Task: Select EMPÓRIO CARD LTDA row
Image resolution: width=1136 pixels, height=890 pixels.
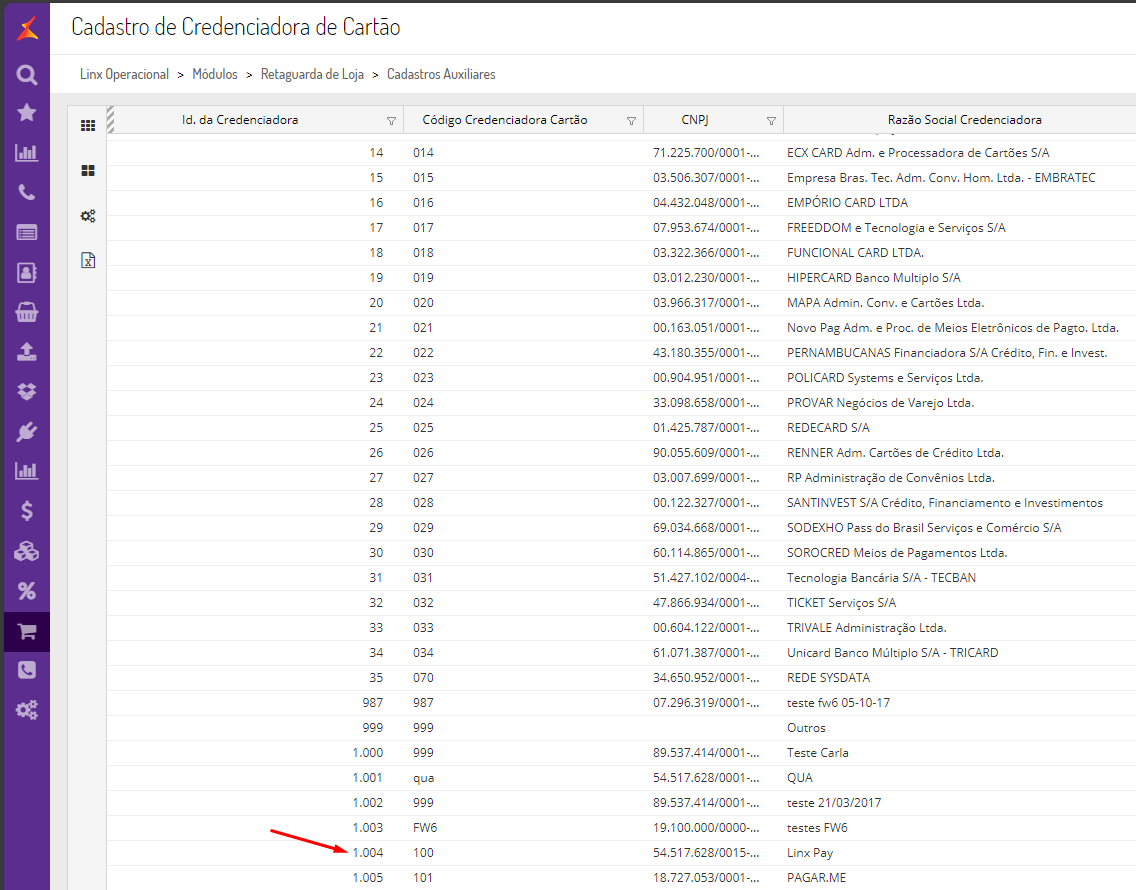Action: click(621, 203)
